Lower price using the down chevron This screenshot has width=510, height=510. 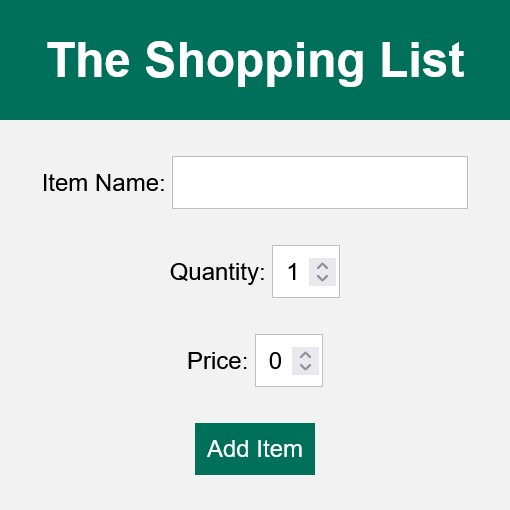tap(305, 367)
